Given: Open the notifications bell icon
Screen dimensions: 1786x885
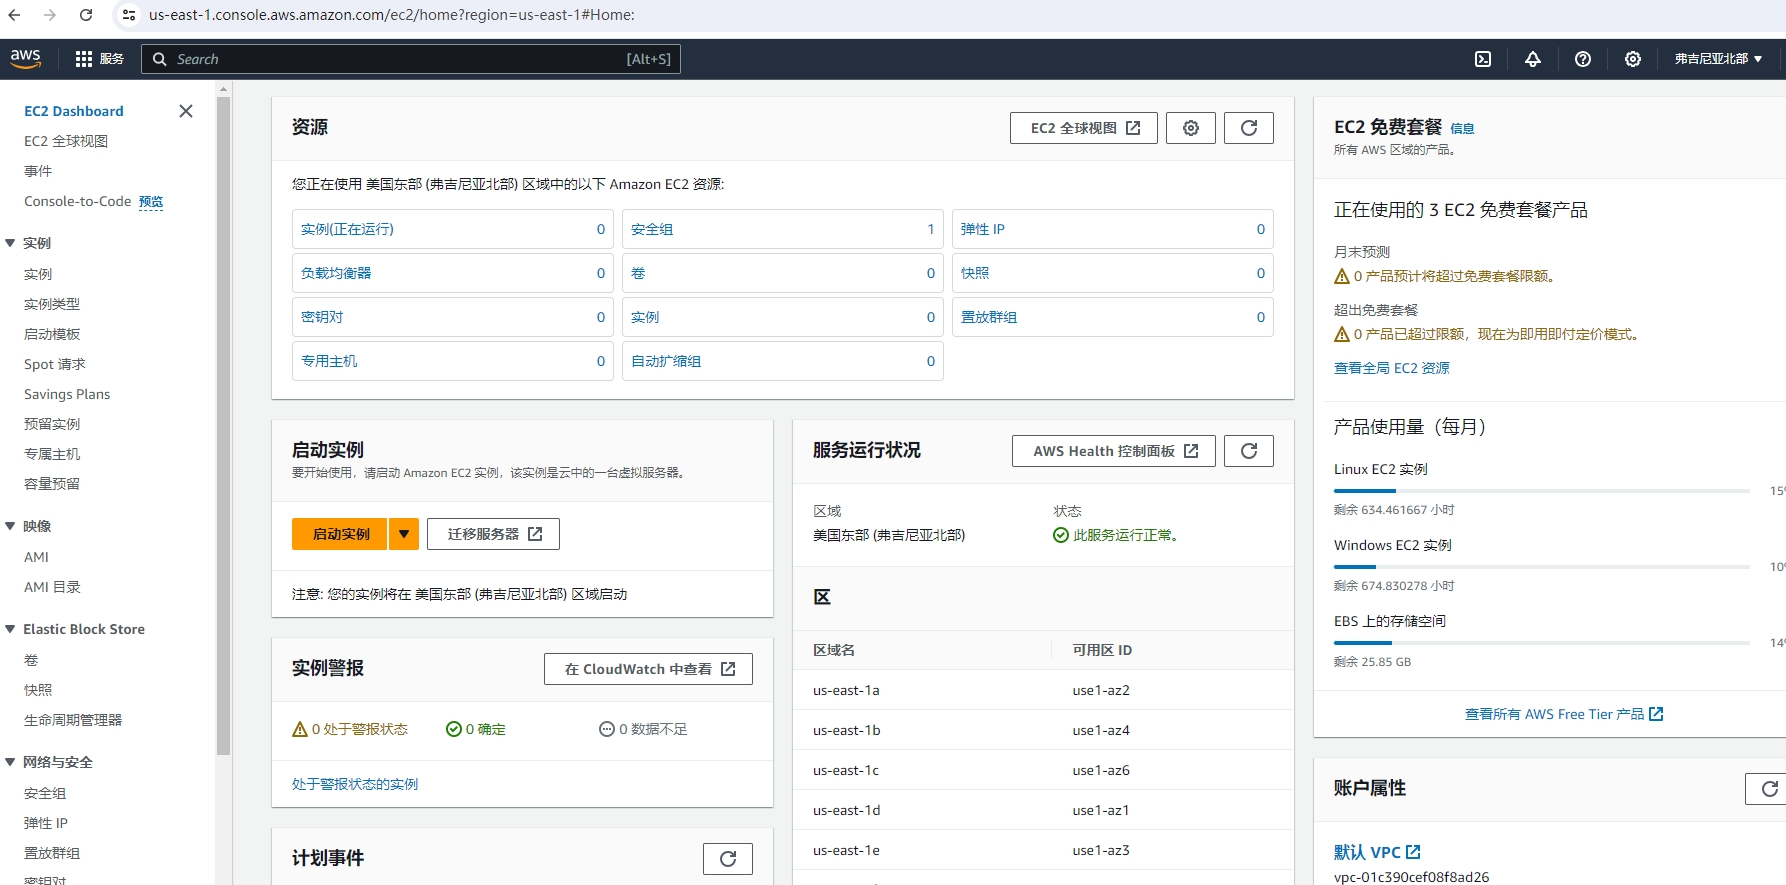Looking at the screenshot, I should tap(1533, 59).
